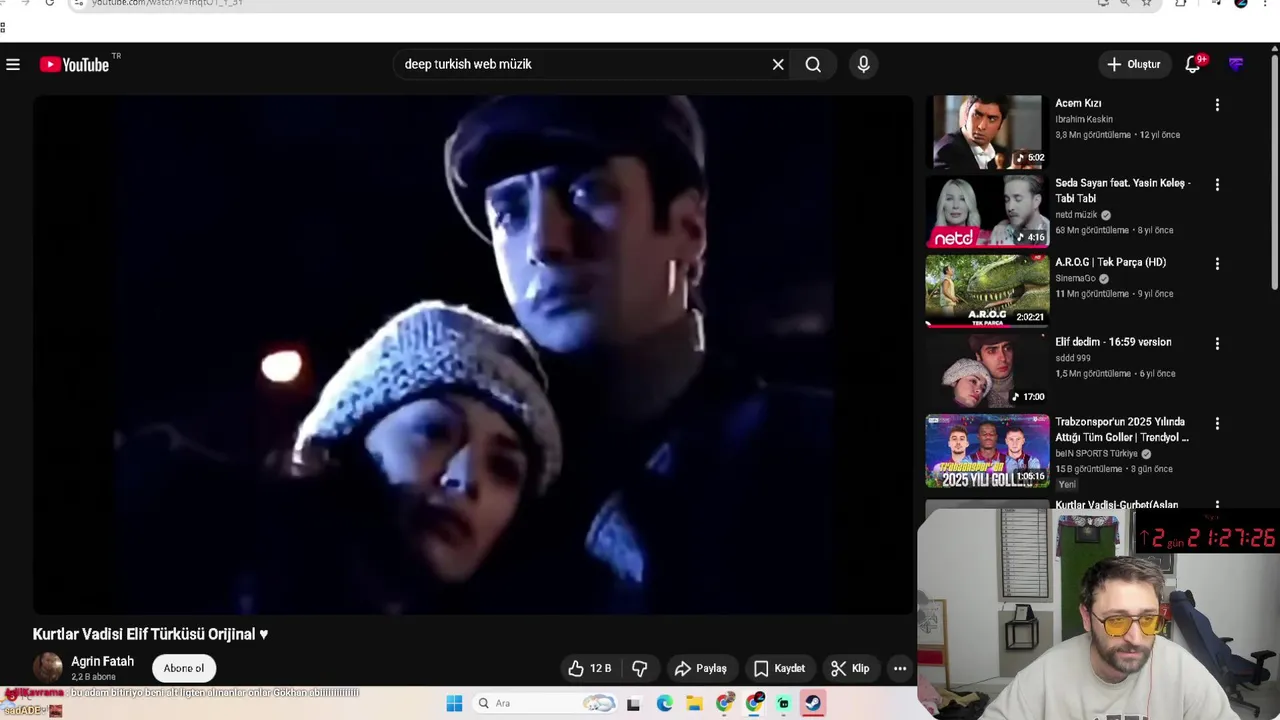Open Trabzonspor'un 2025 Yılında title
The image size is (1280, 720).
click(1121, 429)
